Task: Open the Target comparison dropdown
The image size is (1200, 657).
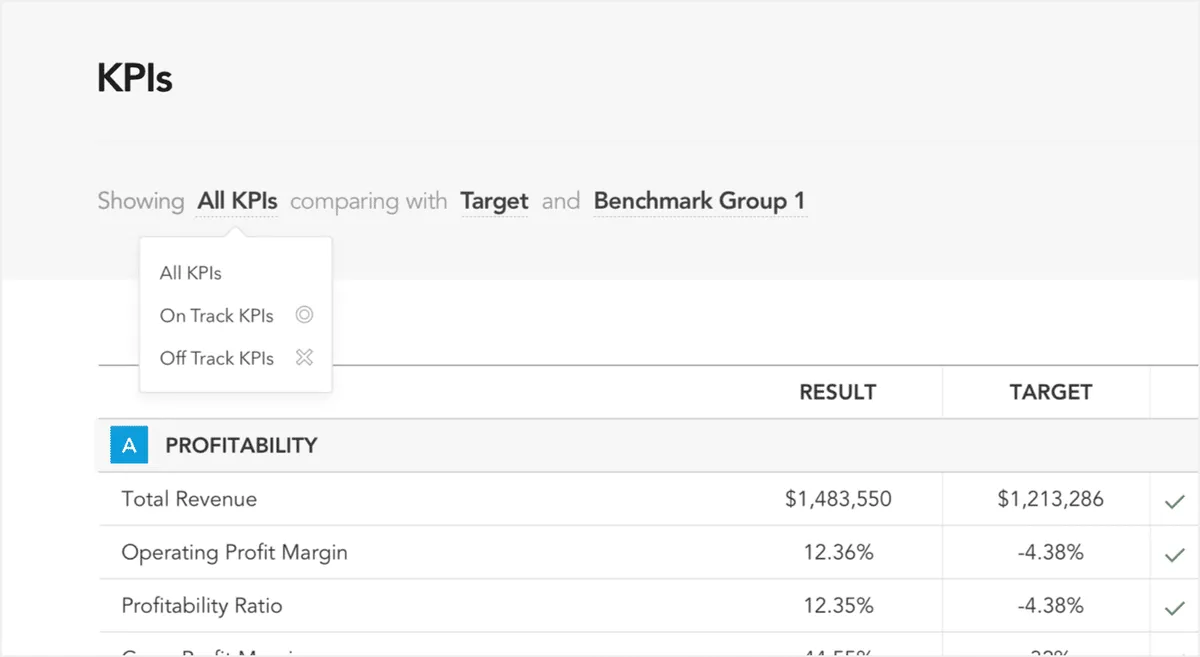Action: (x=494, y=201)
